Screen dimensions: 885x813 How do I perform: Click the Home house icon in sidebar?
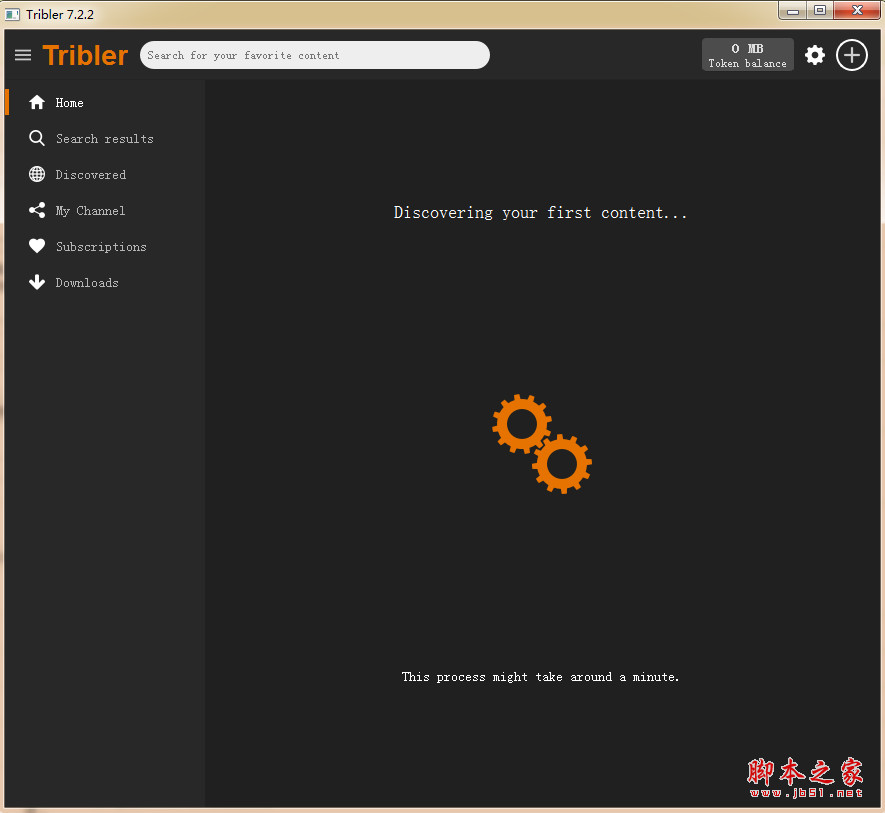(37, 102)
